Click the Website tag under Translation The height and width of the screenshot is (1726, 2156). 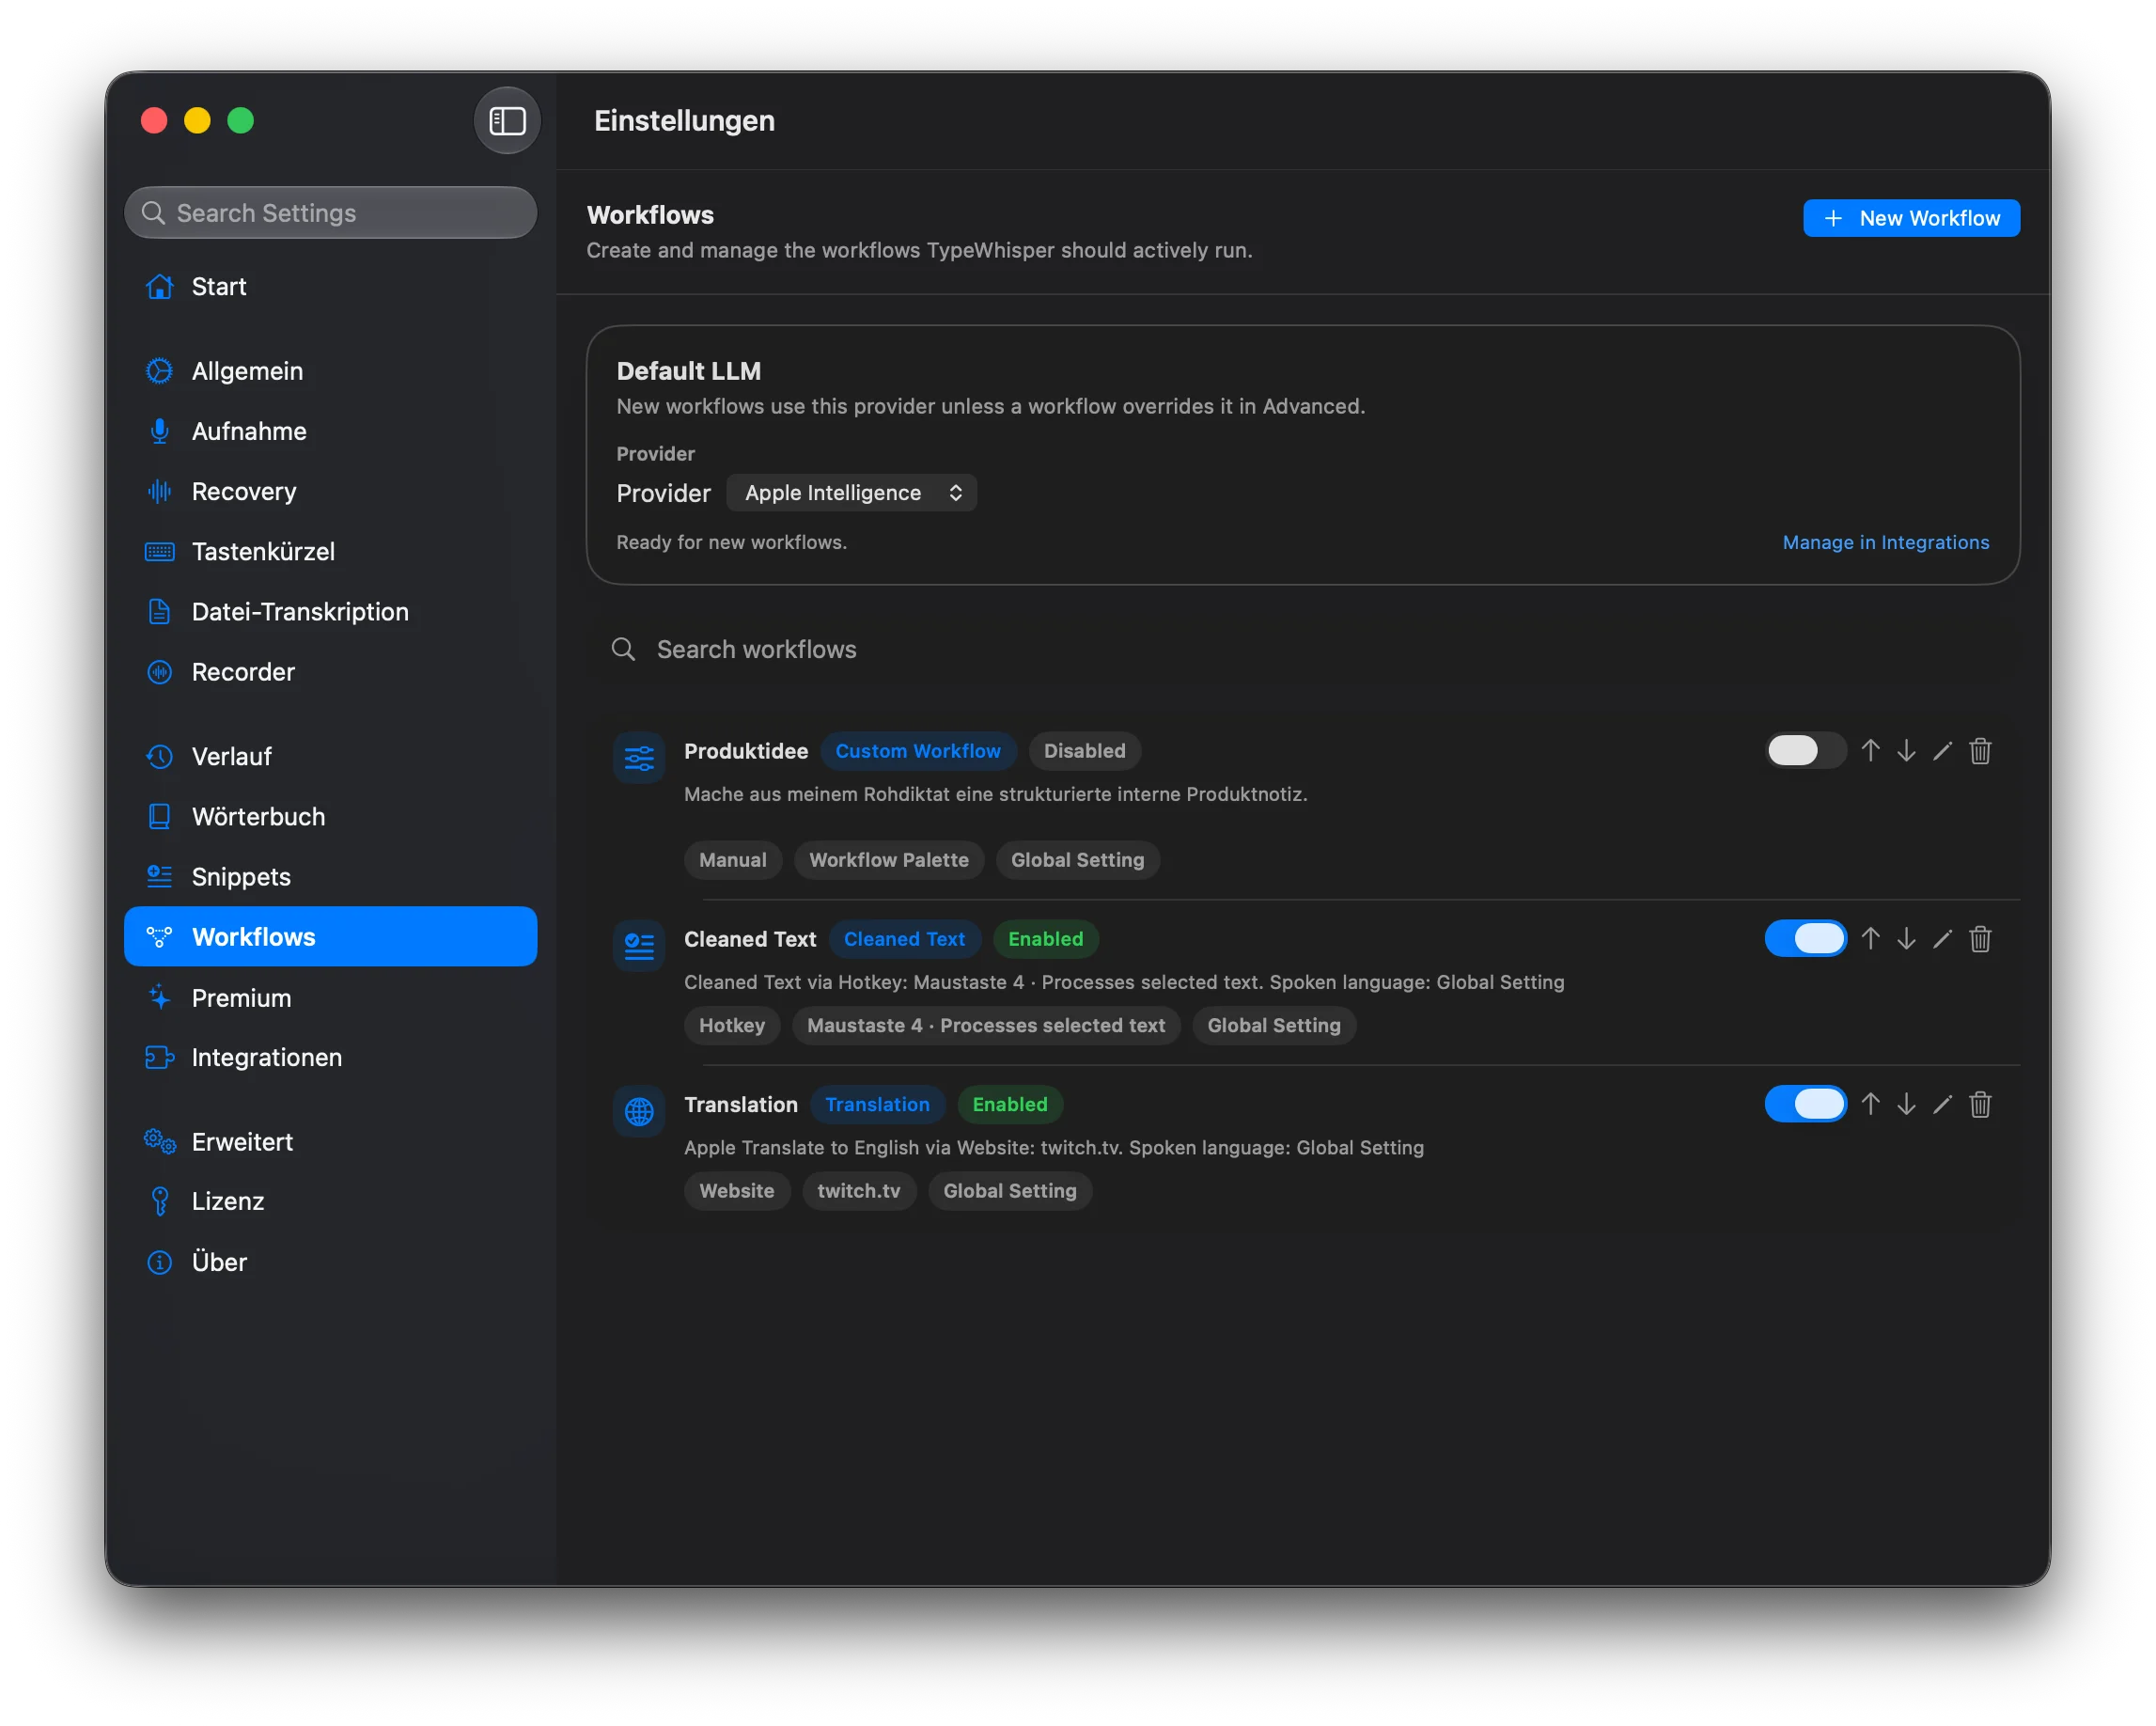coord(736,1191)
